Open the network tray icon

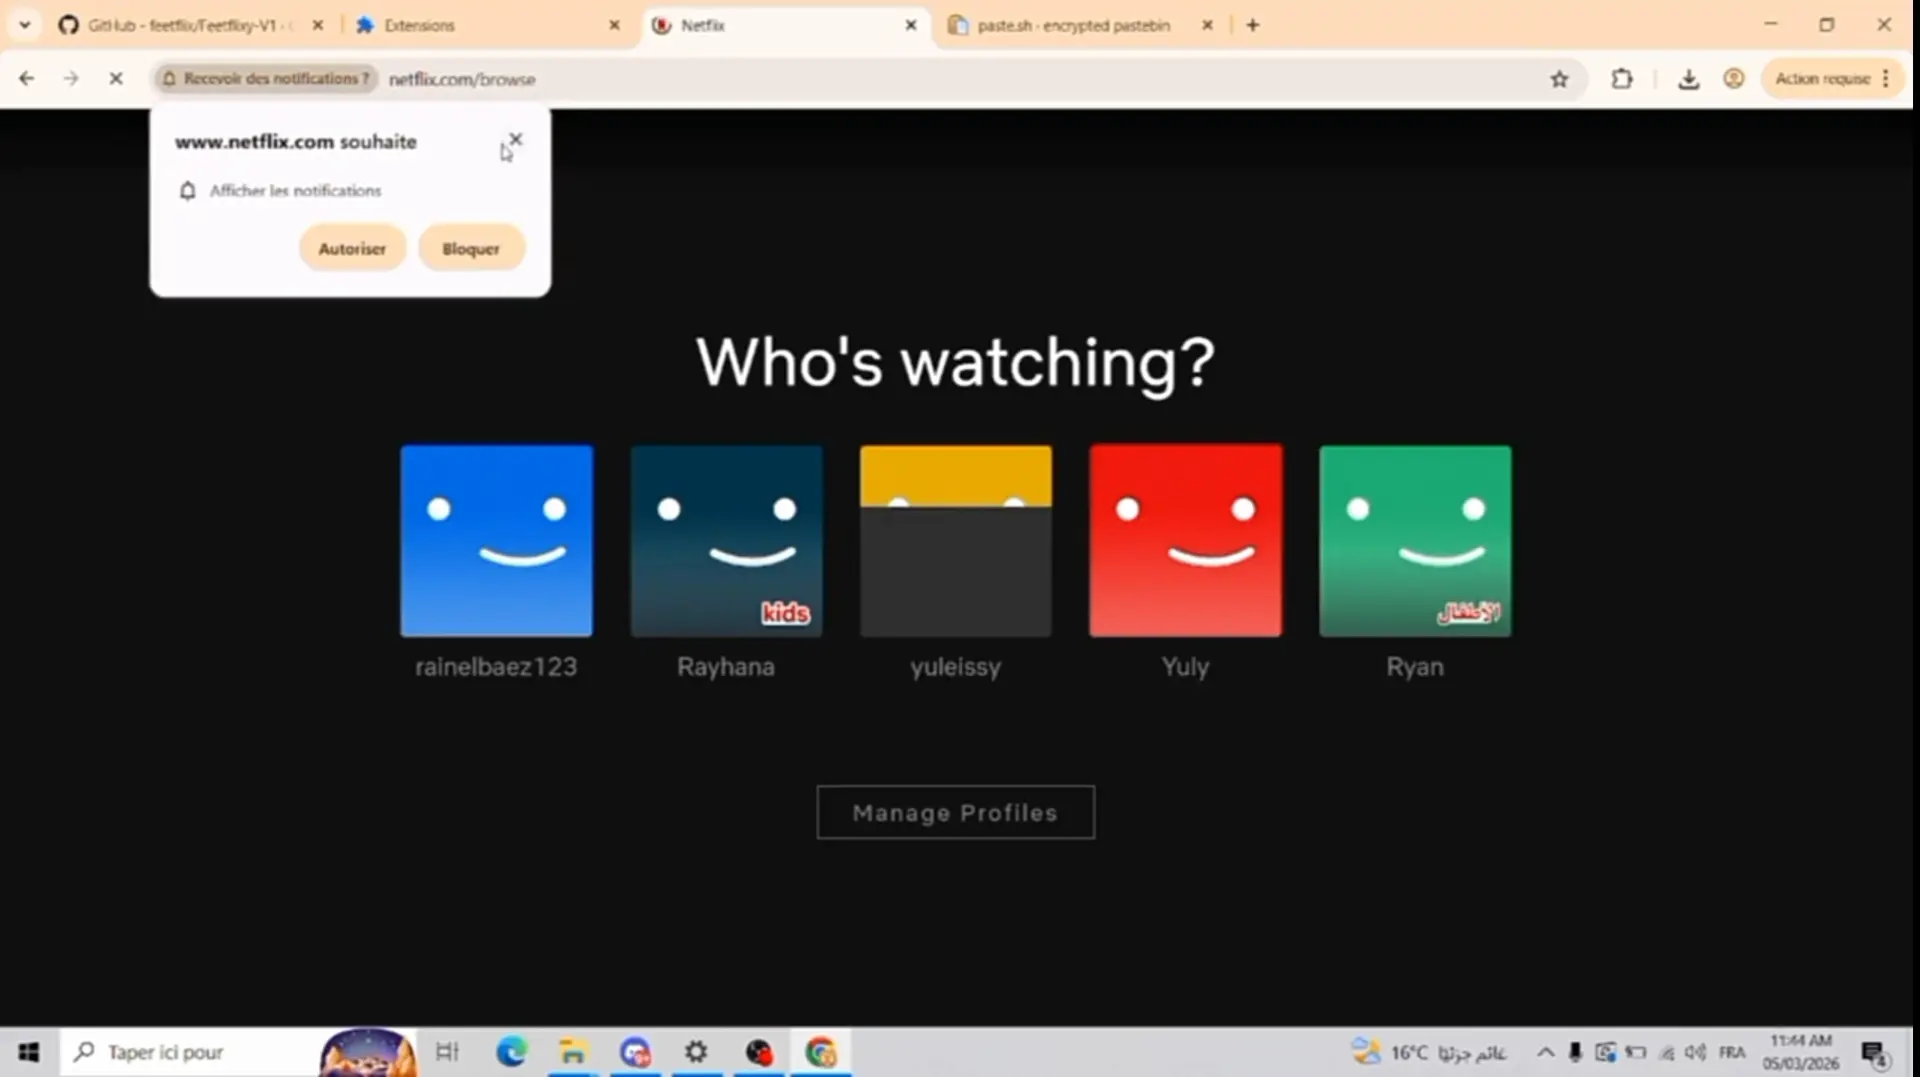pyautogui.click(x=1666, y=1052)
